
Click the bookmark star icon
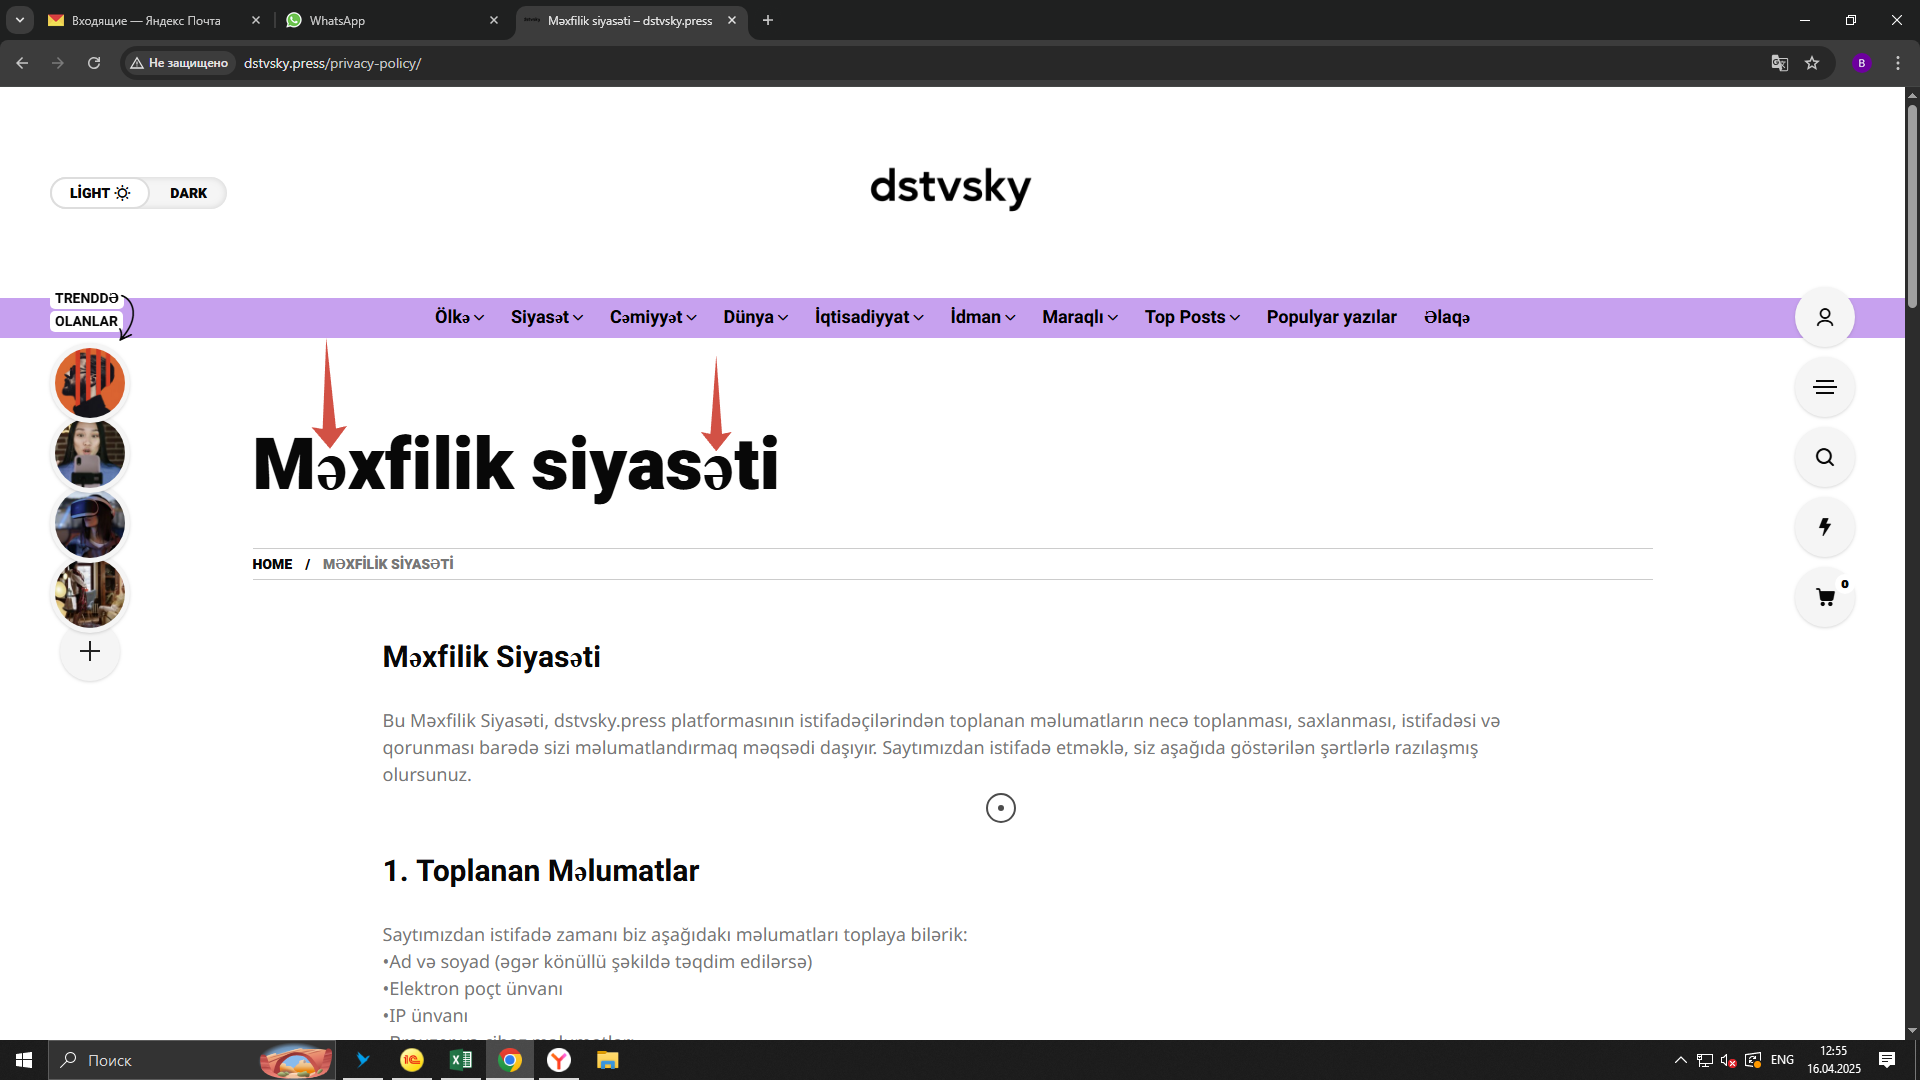click(x=1812, y=63)
